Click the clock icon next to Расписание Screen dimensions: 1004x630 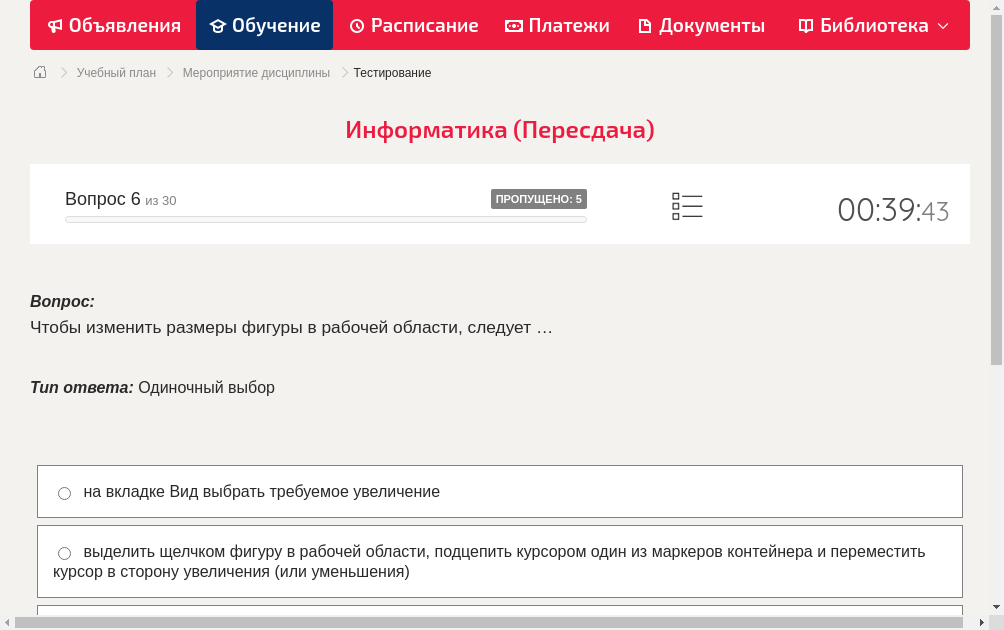pyautogui.click(x=356, y=25)
